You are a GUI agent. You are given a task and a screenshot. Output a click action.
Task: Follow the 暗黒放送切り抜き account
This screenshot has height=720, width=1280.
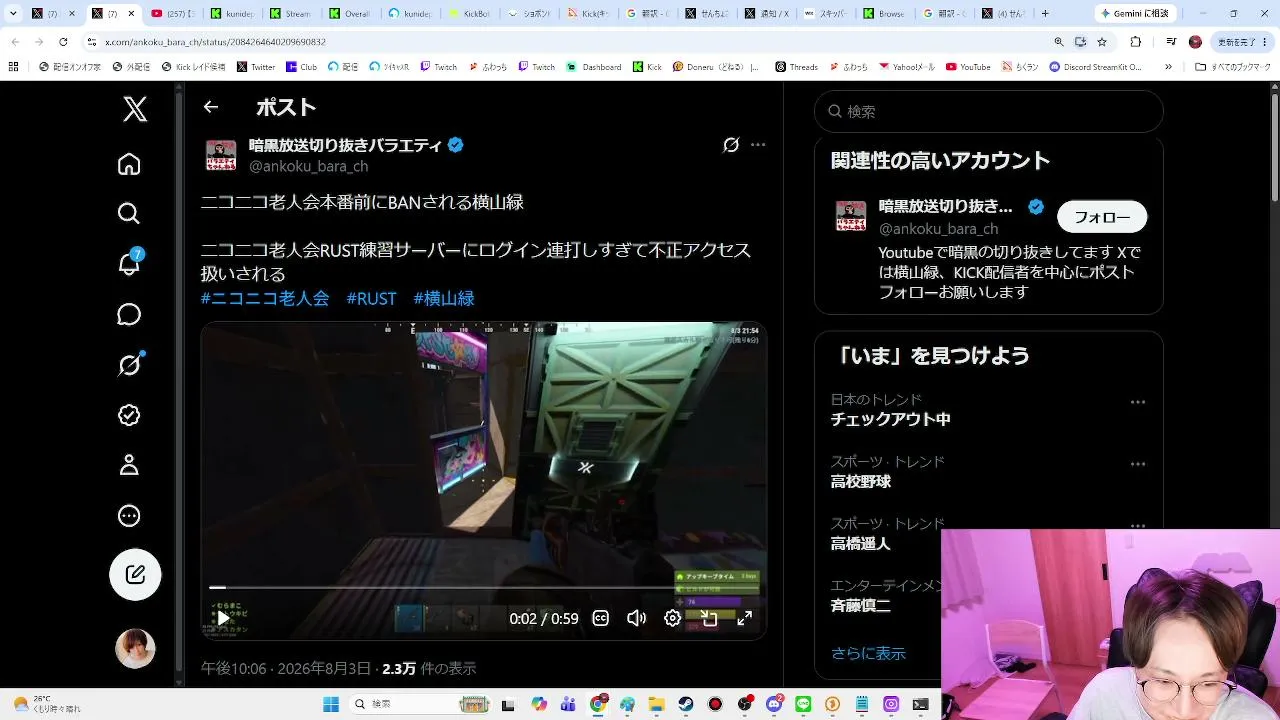click(1102, 217)
